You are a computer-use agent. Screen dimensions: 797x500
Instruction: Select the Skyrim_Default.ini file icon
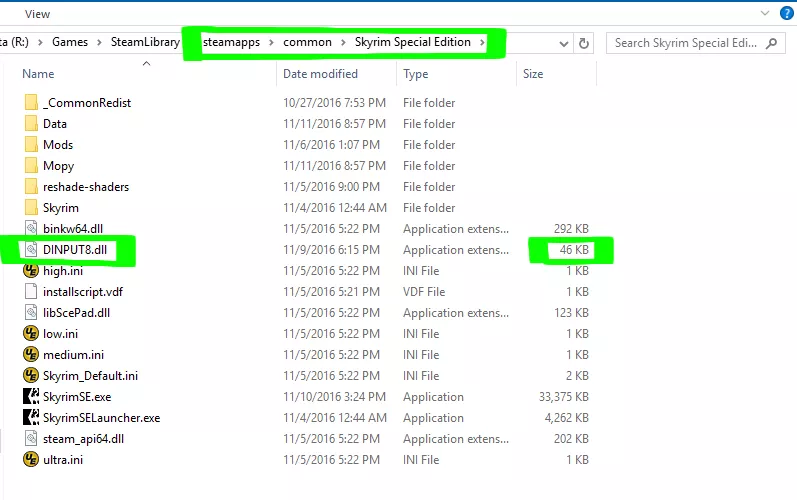pyautogui.click(x=31, y=376)
